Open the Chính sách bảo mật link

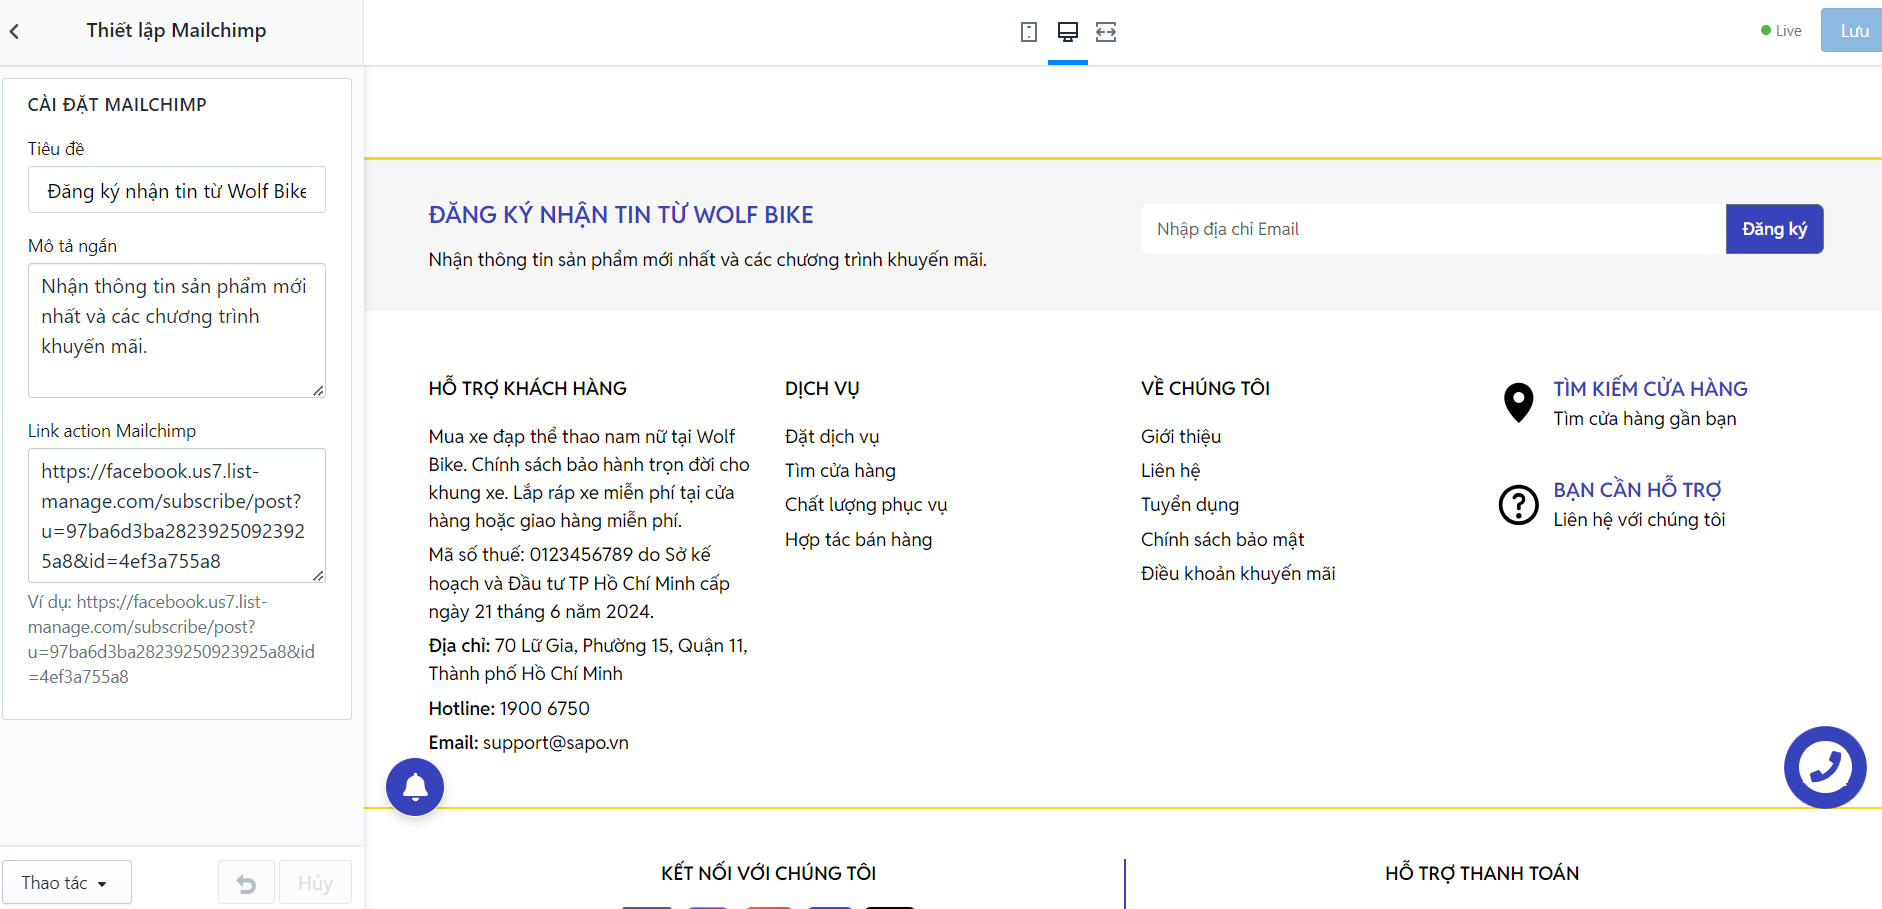pyautogui.click(x=1222, y=540)
